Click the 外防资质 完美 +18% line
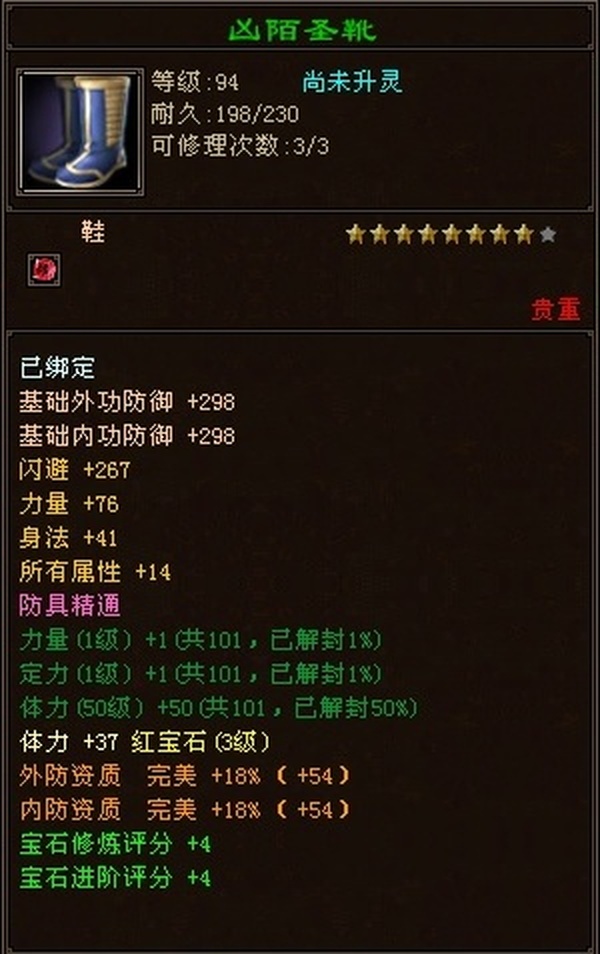 pyautogui.click(x=184, y=776)
